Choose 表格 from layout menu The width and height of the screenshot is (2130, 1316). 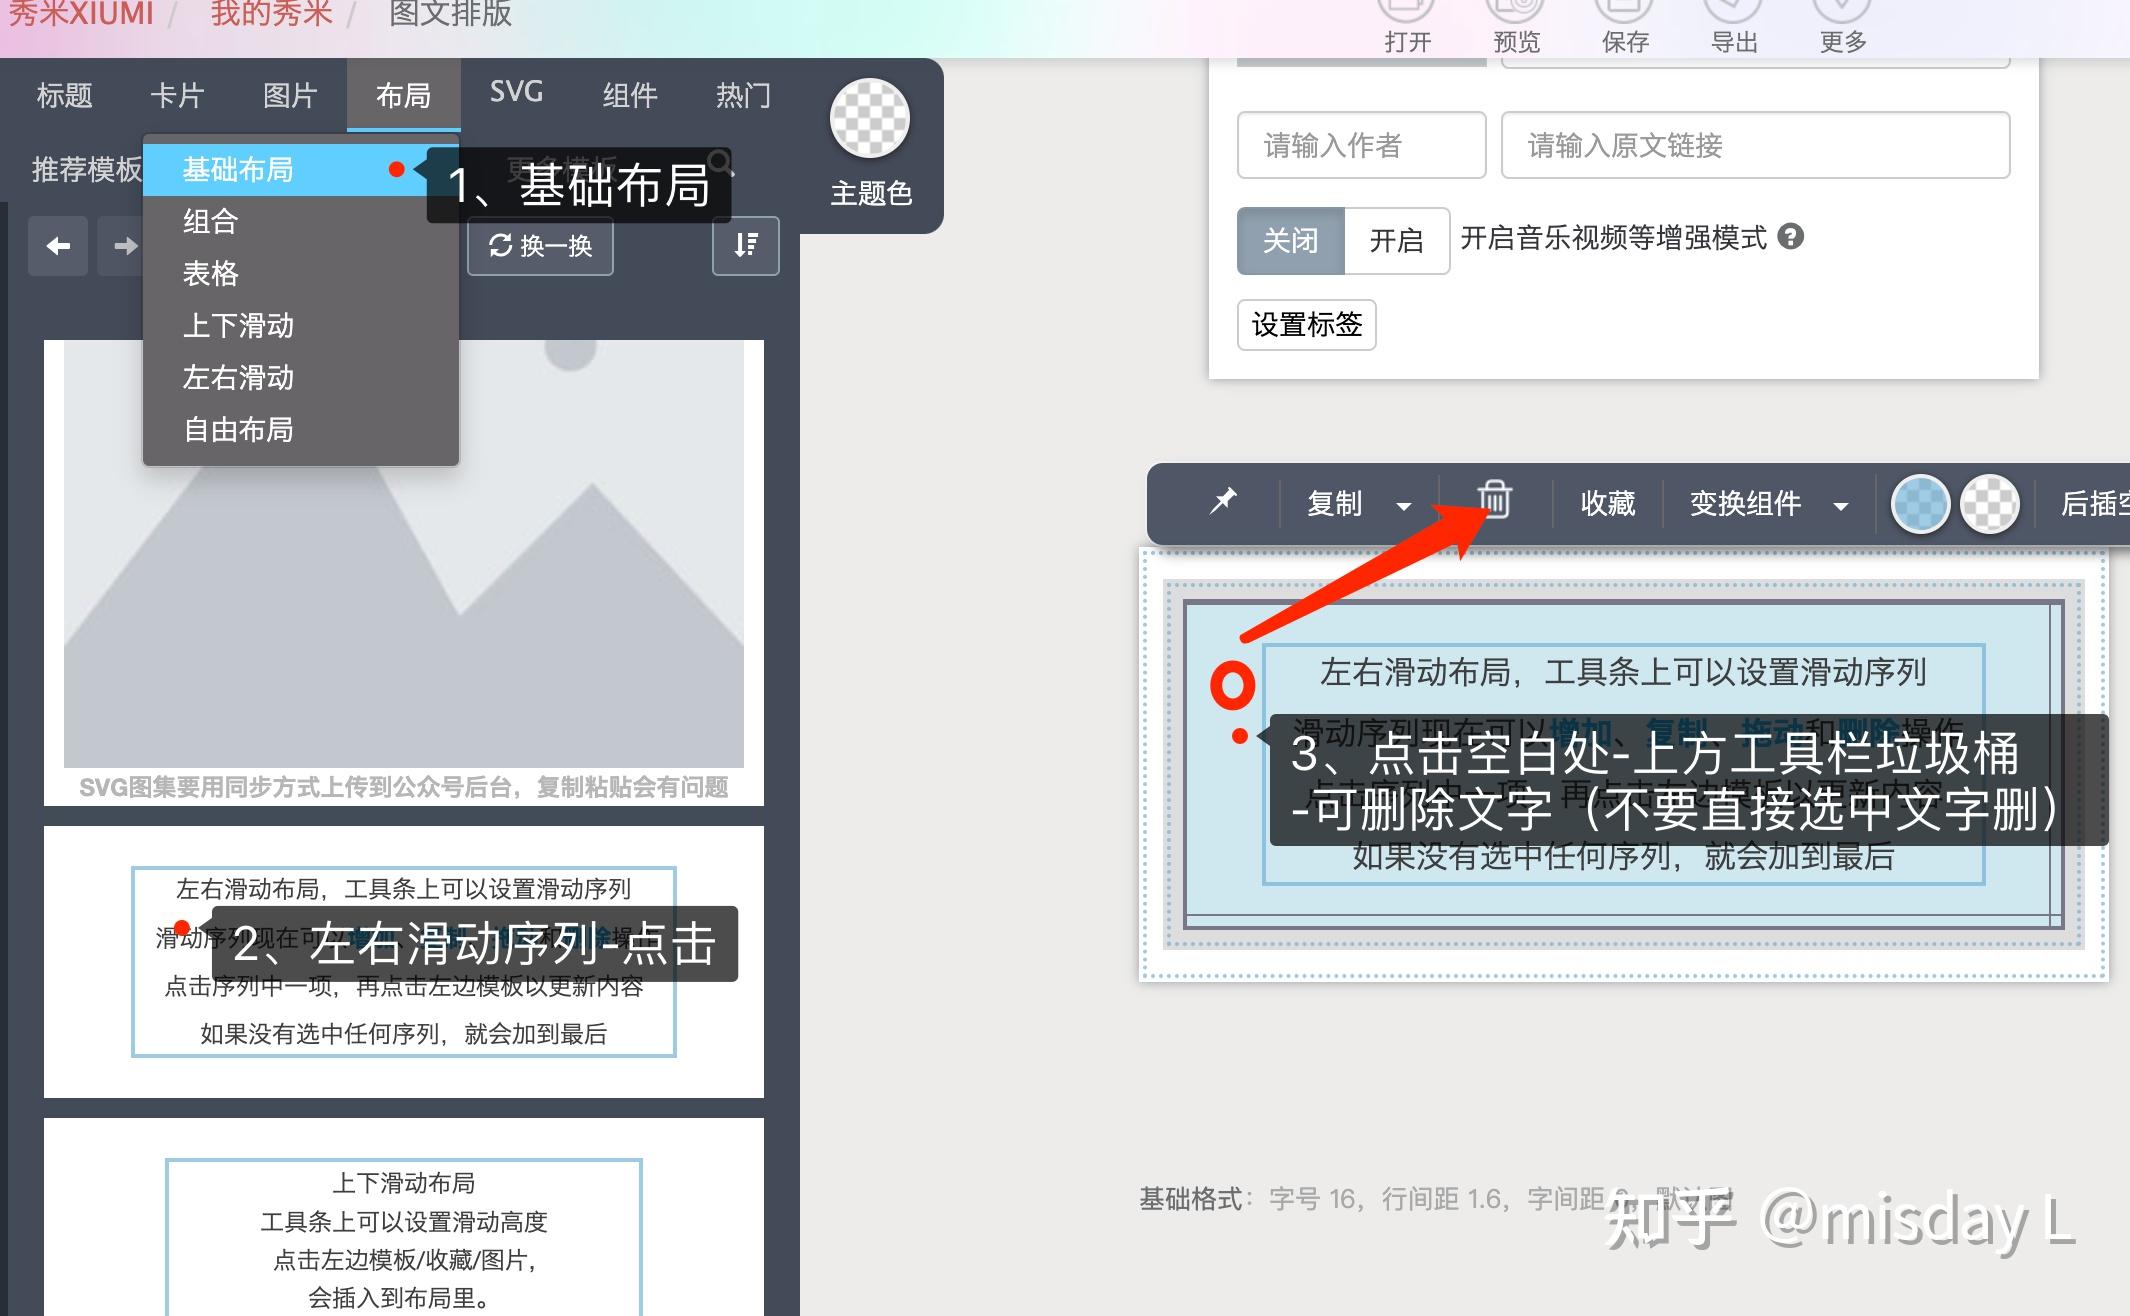click(300, 274)
